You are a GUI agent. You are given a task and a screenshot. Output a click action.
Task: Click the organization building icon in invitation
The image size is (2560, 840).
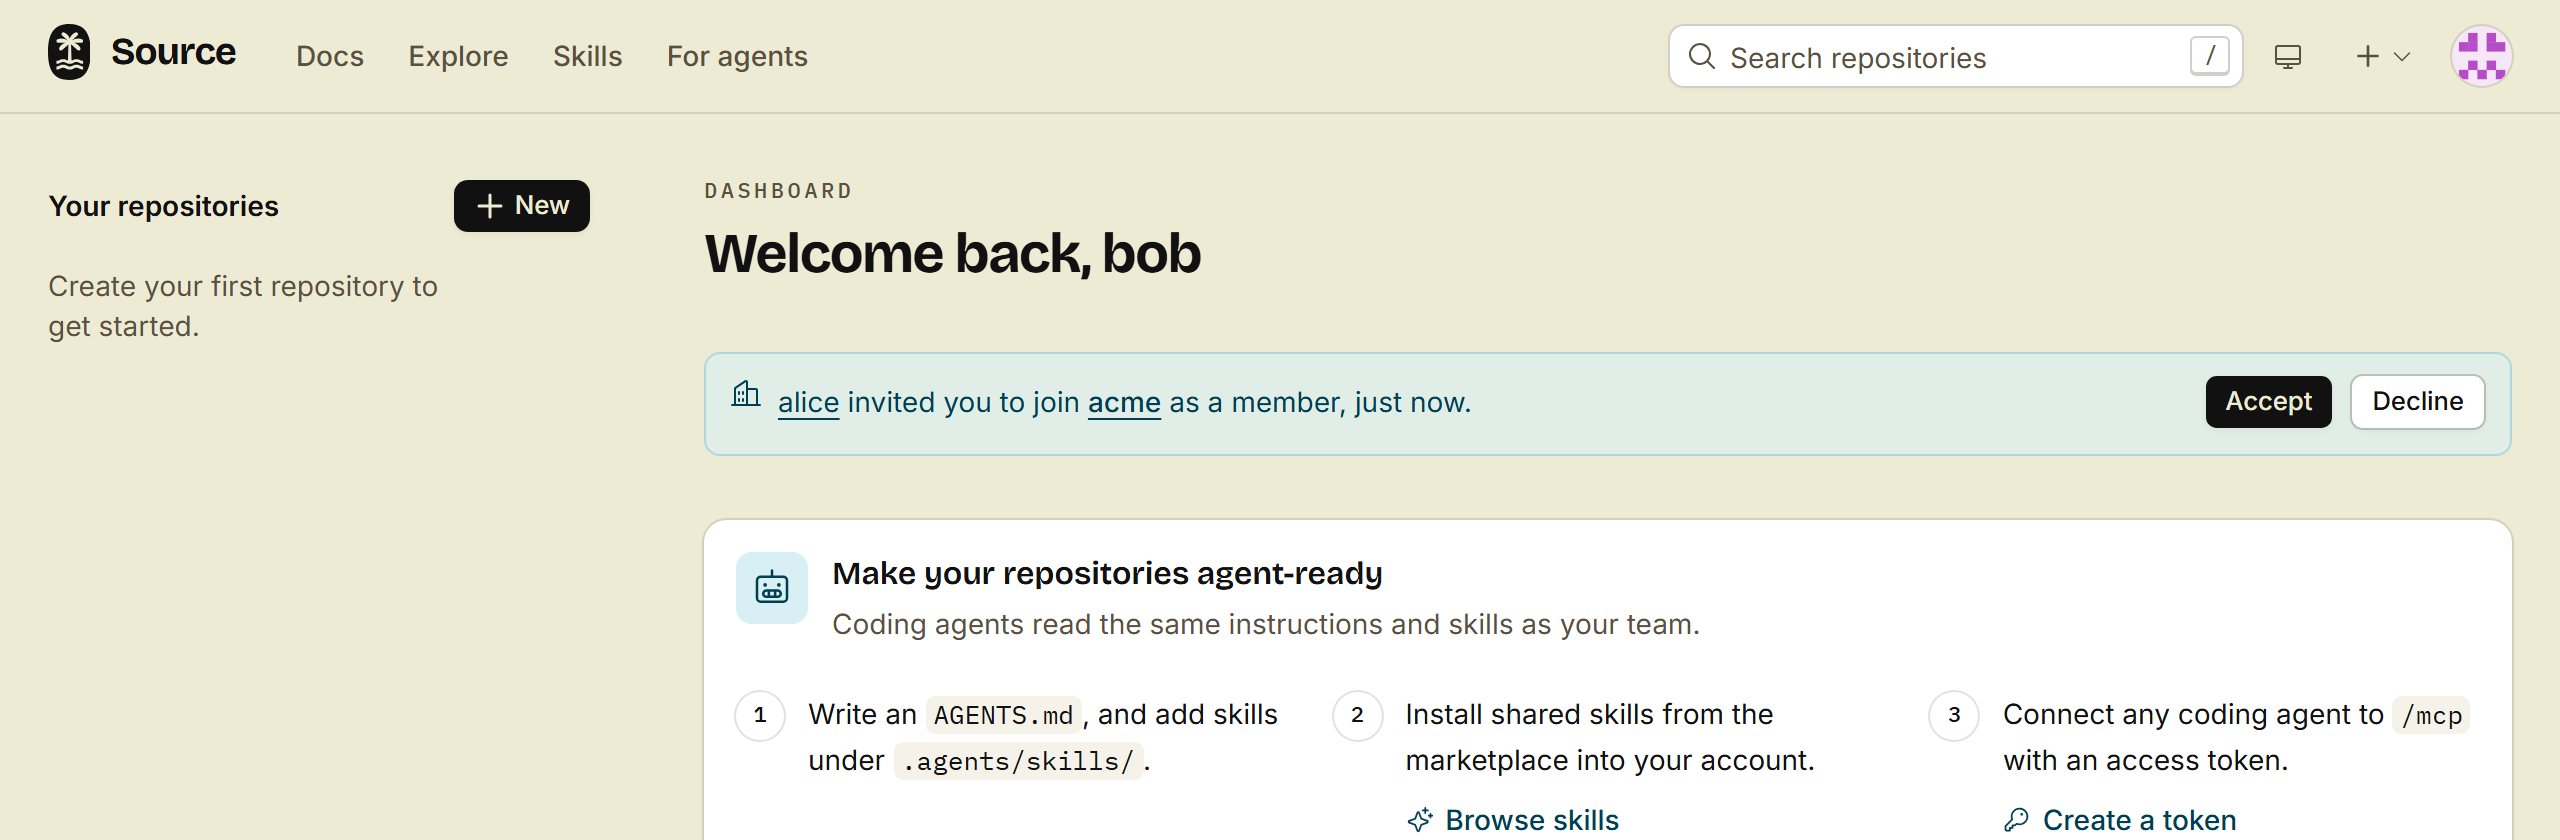[746, 393]
